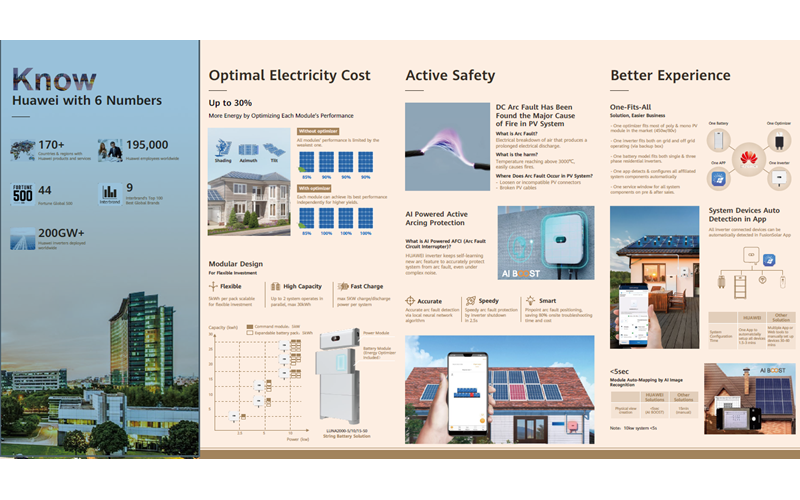Click the Azimuth panel icon

tap(248, 149)
